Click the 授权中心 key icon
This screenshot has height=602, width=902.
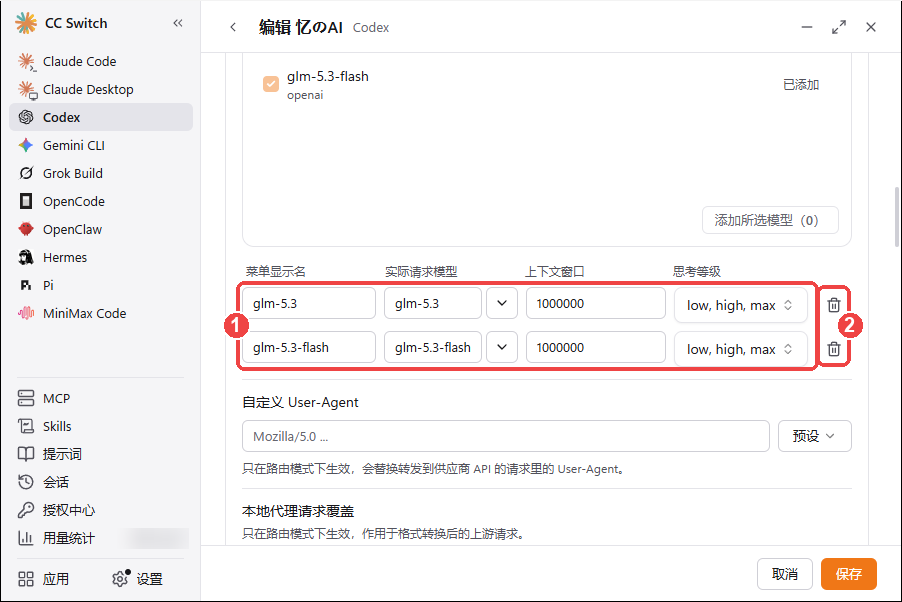tap(26, 510)
